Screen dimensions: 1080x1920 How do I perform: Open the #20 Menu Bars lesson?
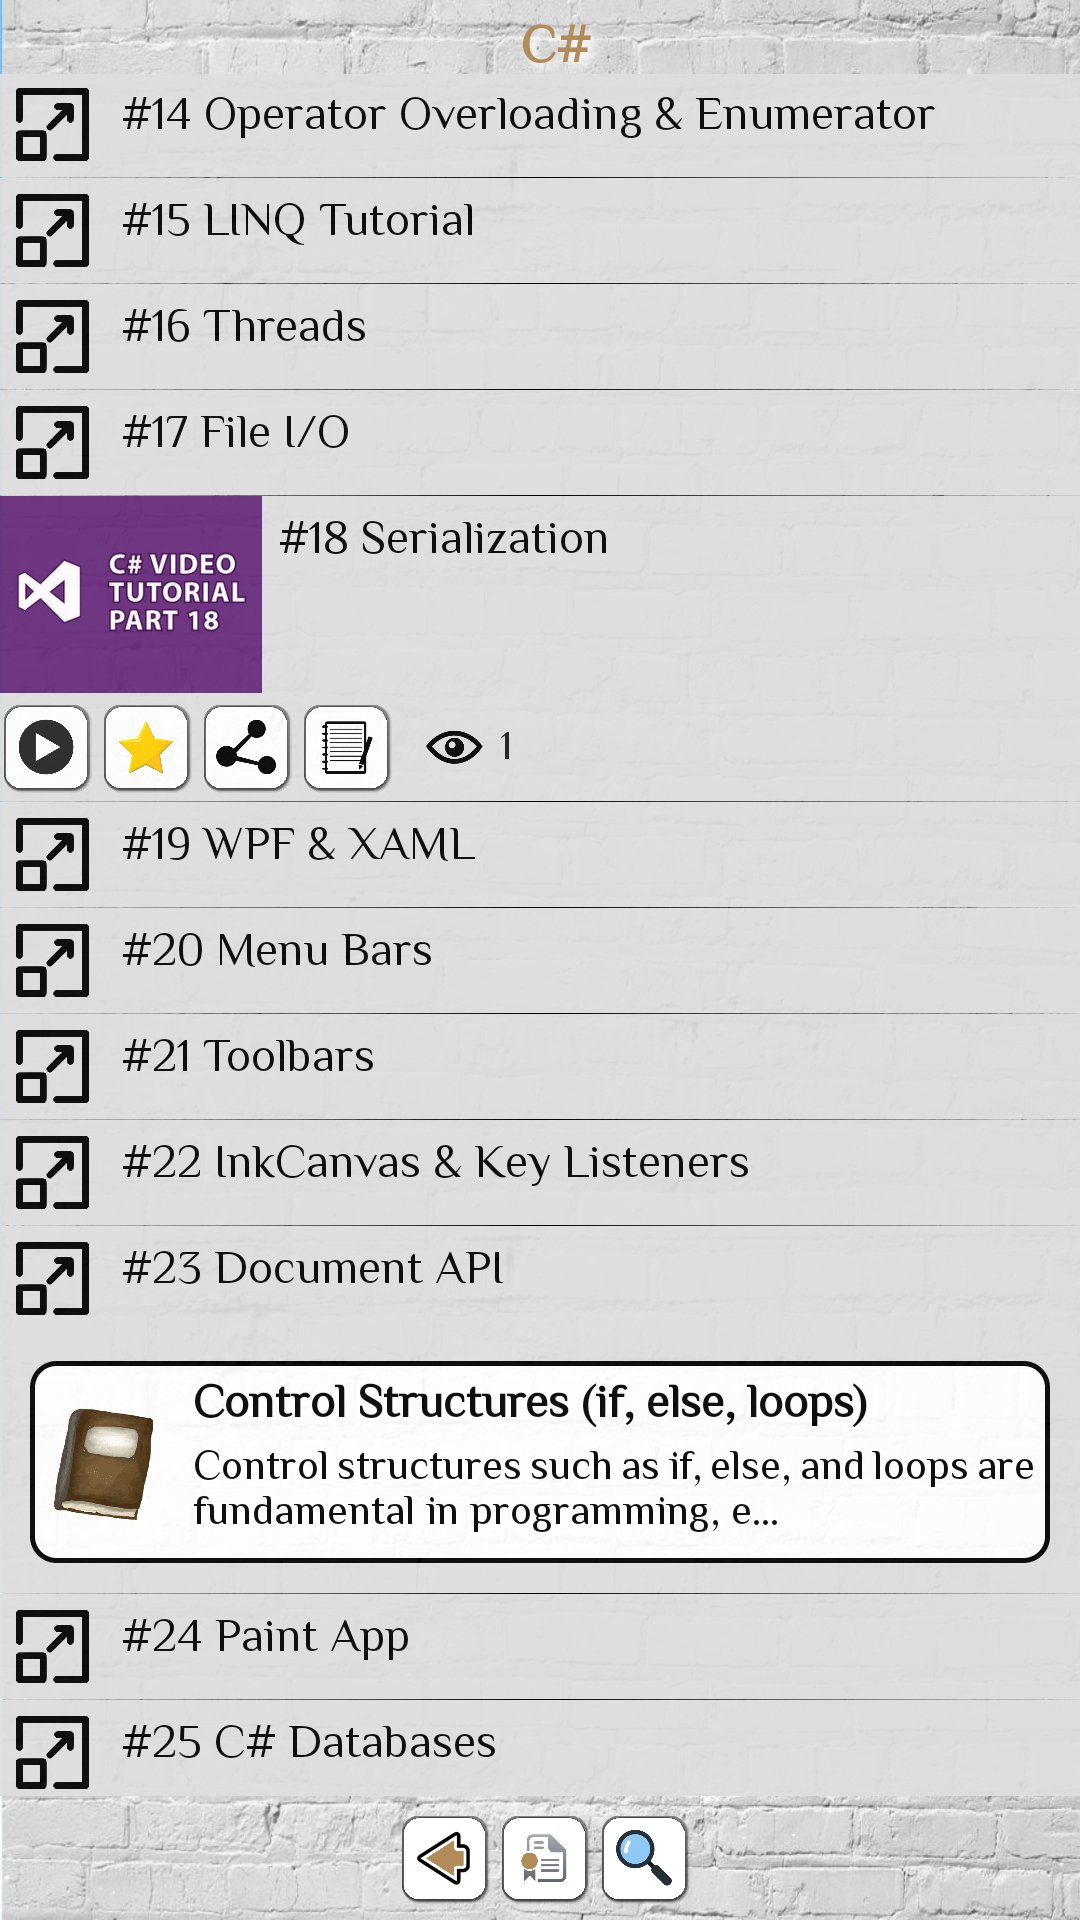click(277, 951)
